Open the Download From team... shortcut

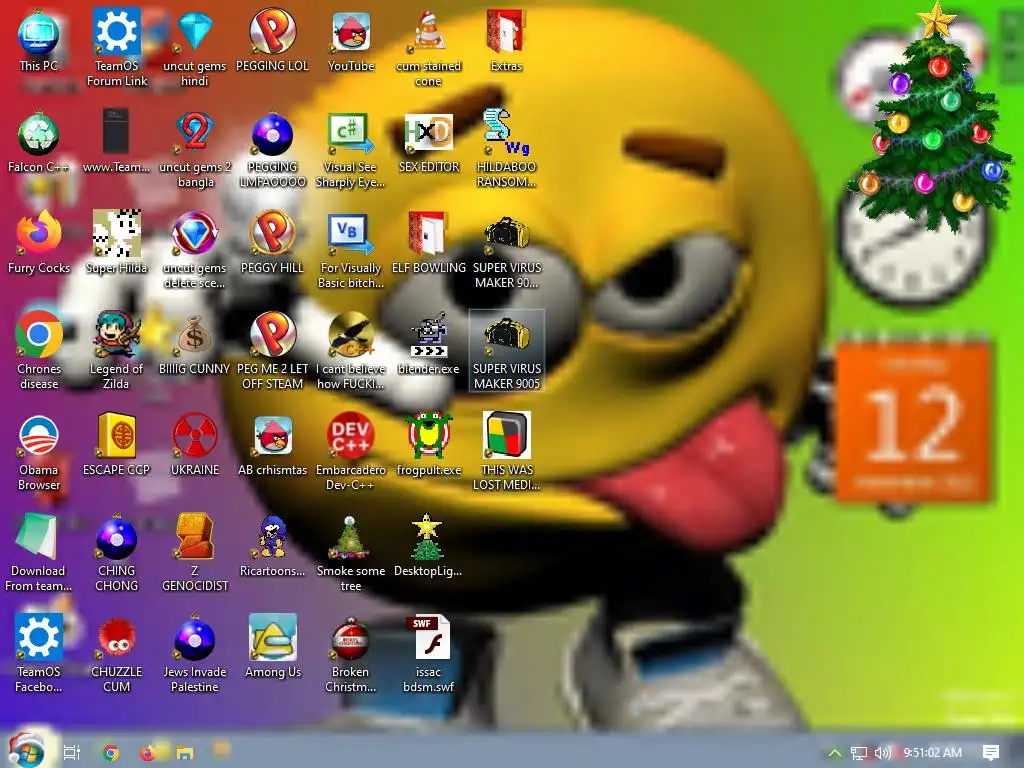click(39, 552)
